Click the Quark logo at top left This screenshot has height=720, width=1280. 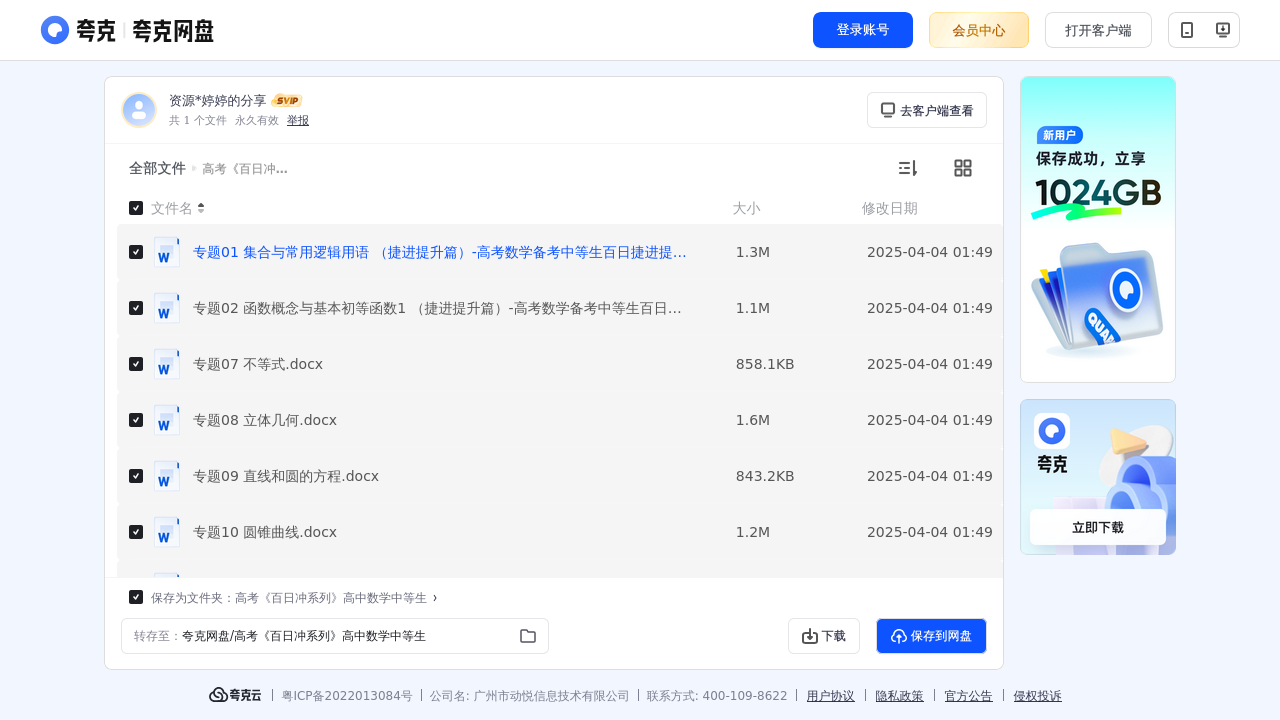127,30
